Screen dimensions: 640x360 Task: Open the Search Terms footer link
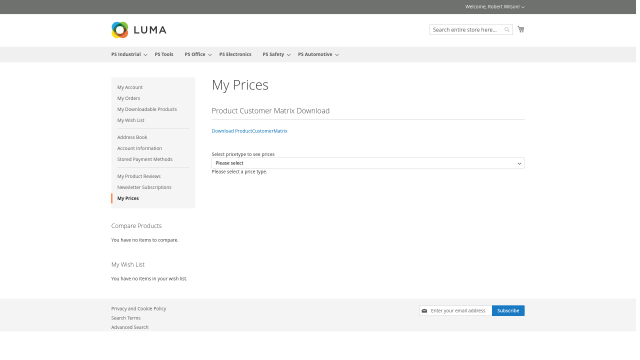click(x=126, y=318)
